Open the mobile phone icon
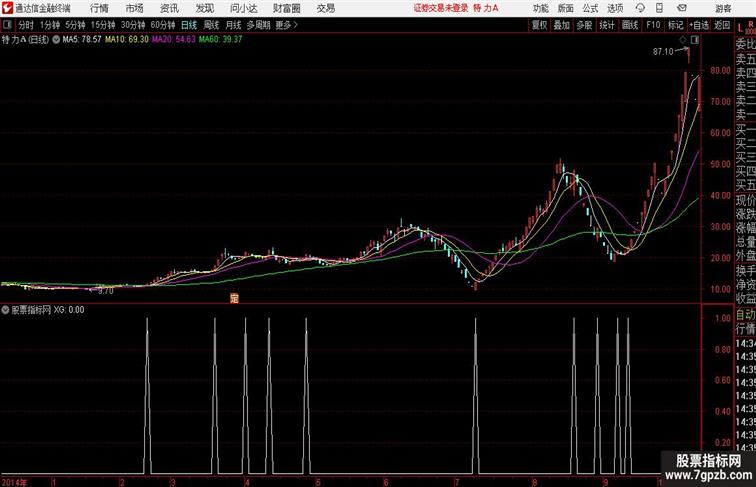 point(659,8)
